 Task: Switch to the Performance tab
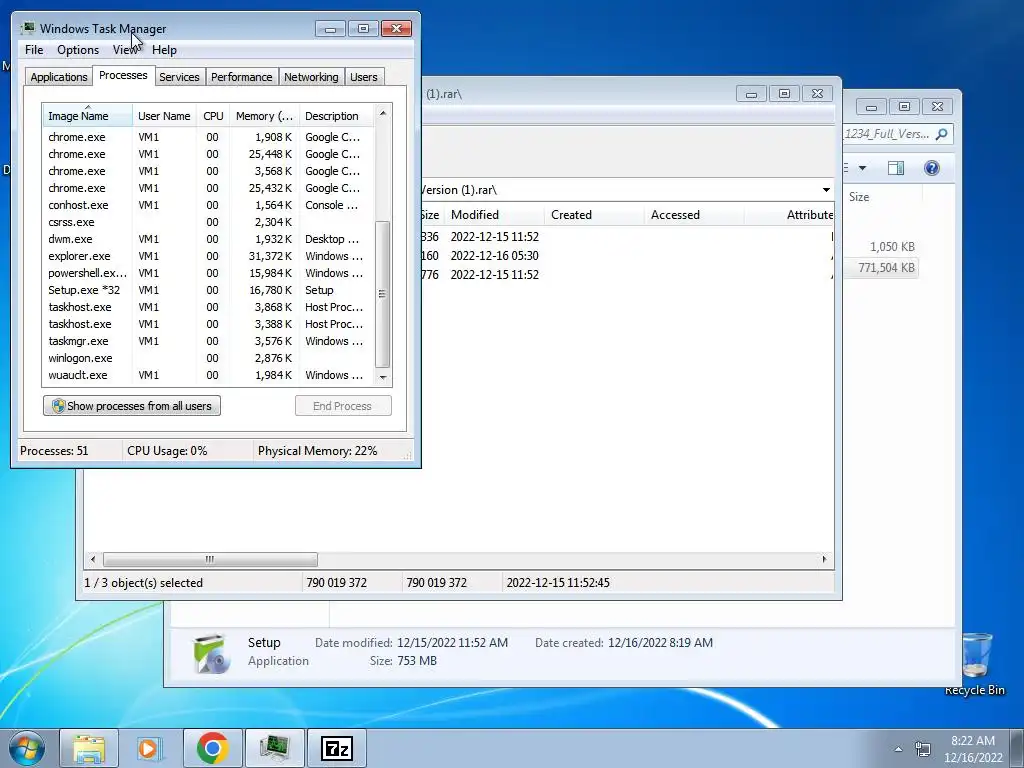click(x=241, y=77)
